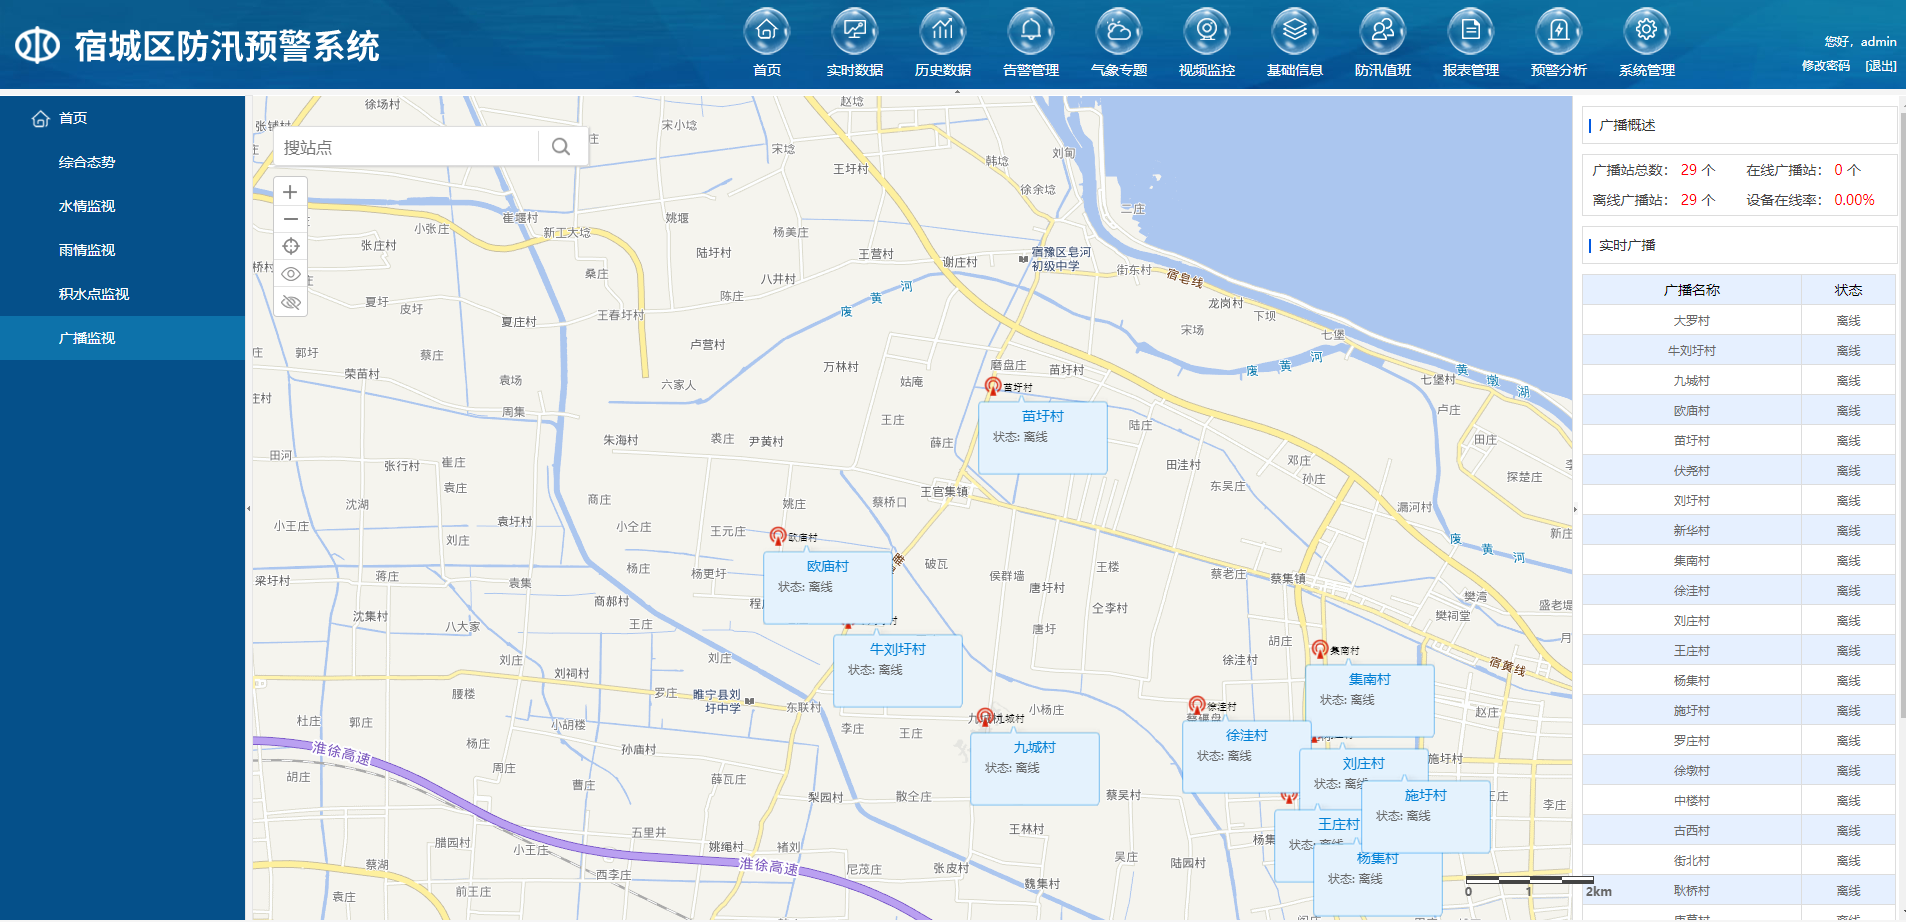Click the map locate crosshair button

291,246
